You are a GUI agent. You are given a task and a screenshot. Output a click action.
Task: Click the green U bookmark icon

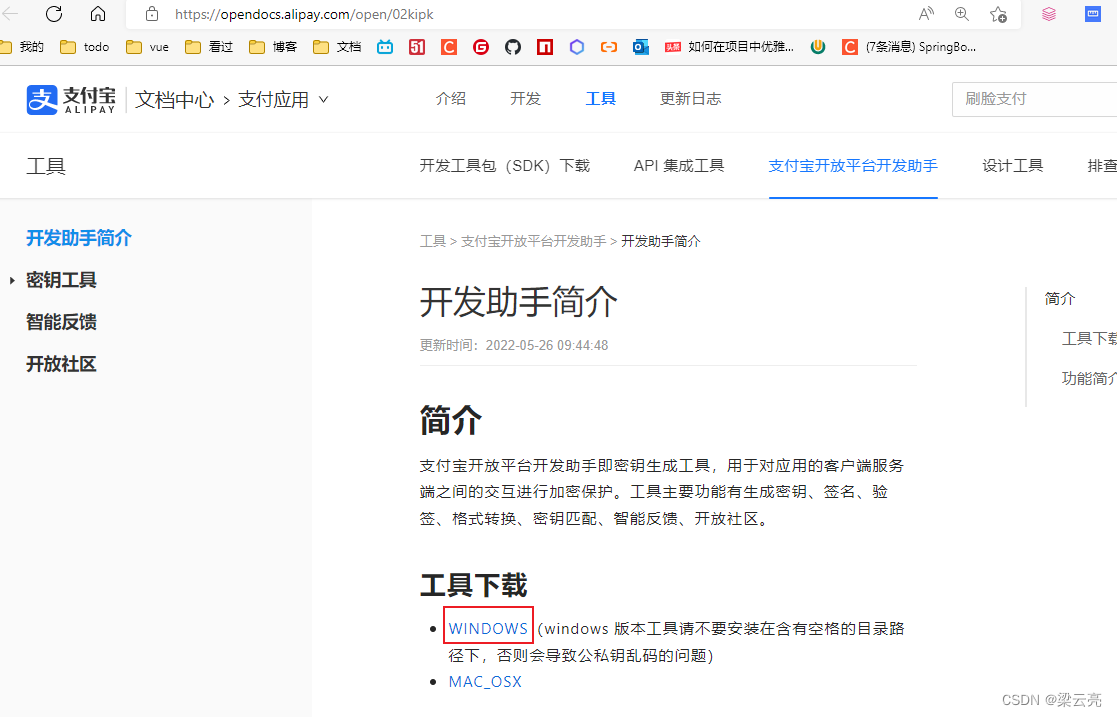pyautogui.click(x=818, y=47)
